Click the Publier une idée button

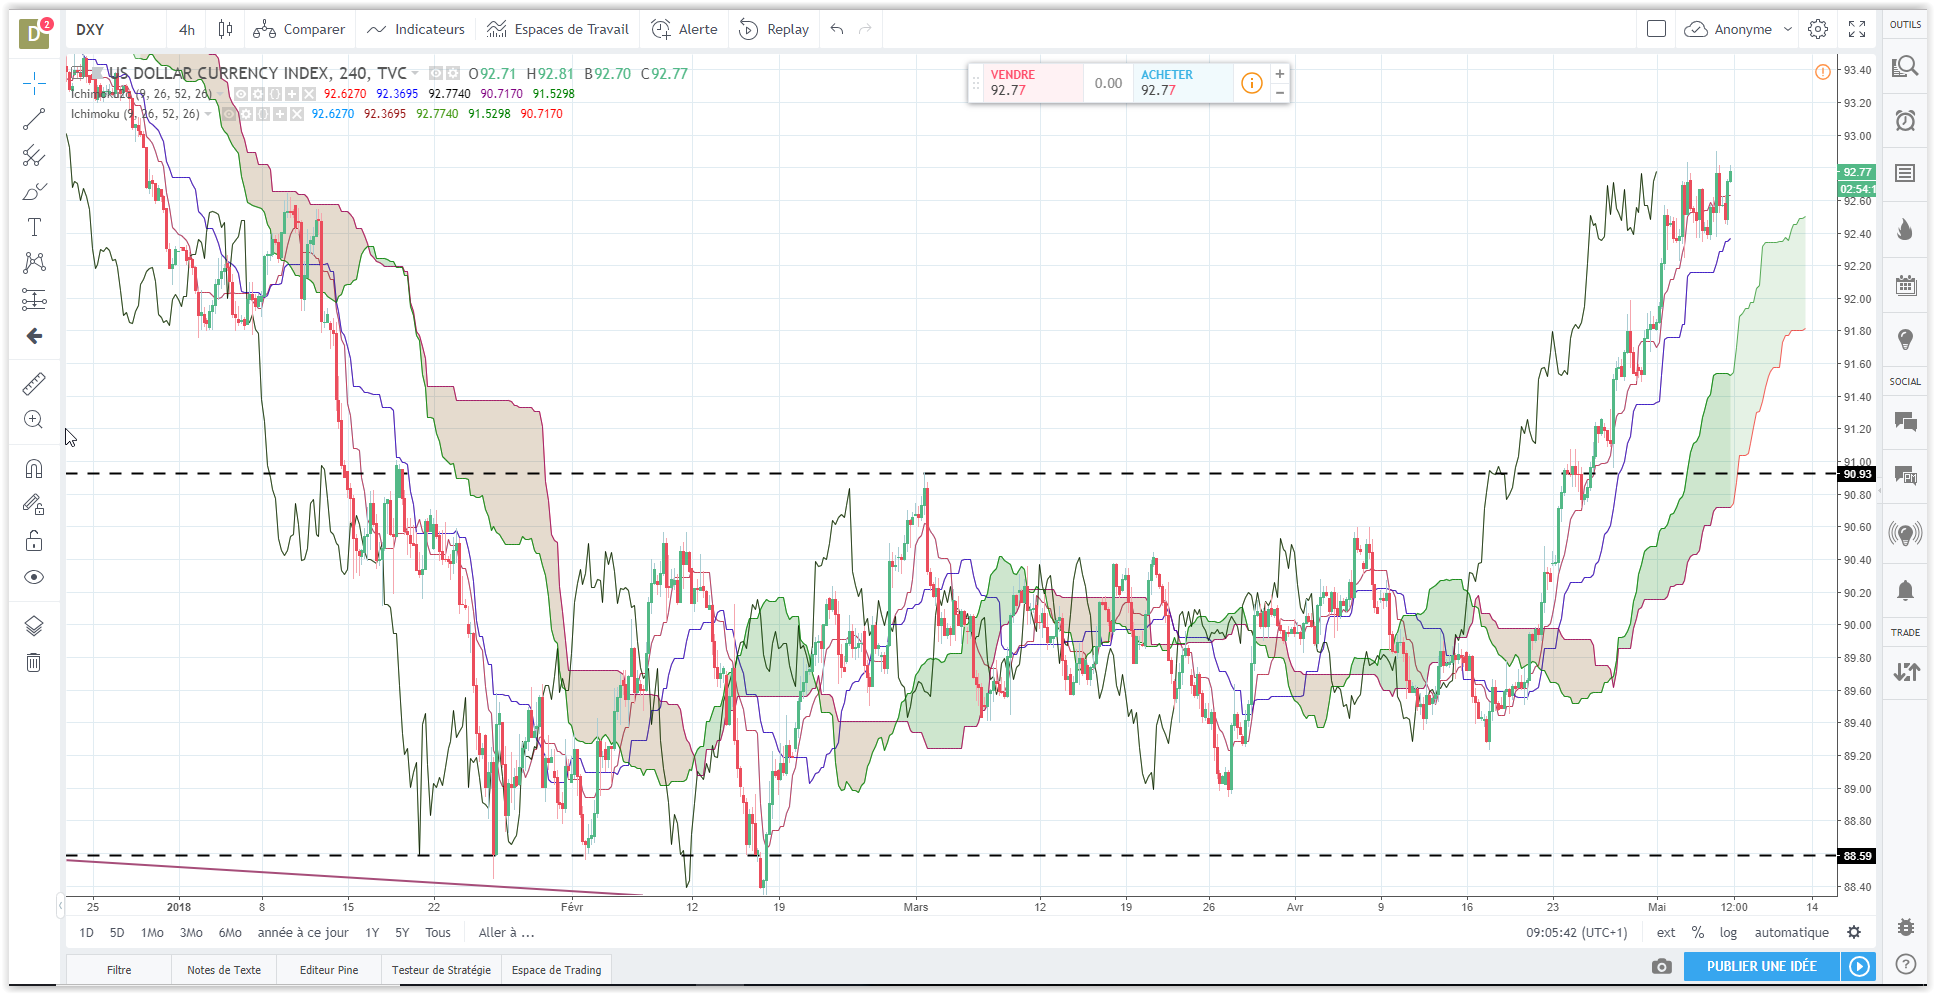pyautogui.click(x=1761, y=966)
